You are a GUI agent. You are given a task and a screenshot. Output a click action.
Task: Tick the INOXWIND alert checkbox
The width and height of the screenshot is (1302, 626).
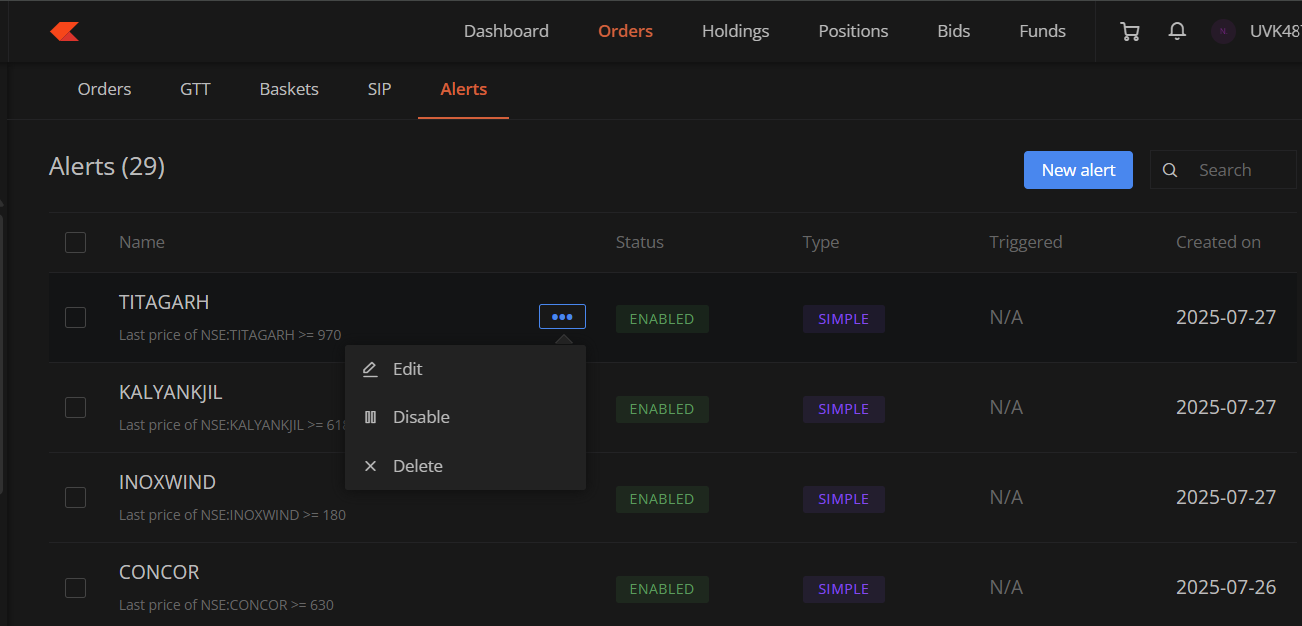point(75,497)
